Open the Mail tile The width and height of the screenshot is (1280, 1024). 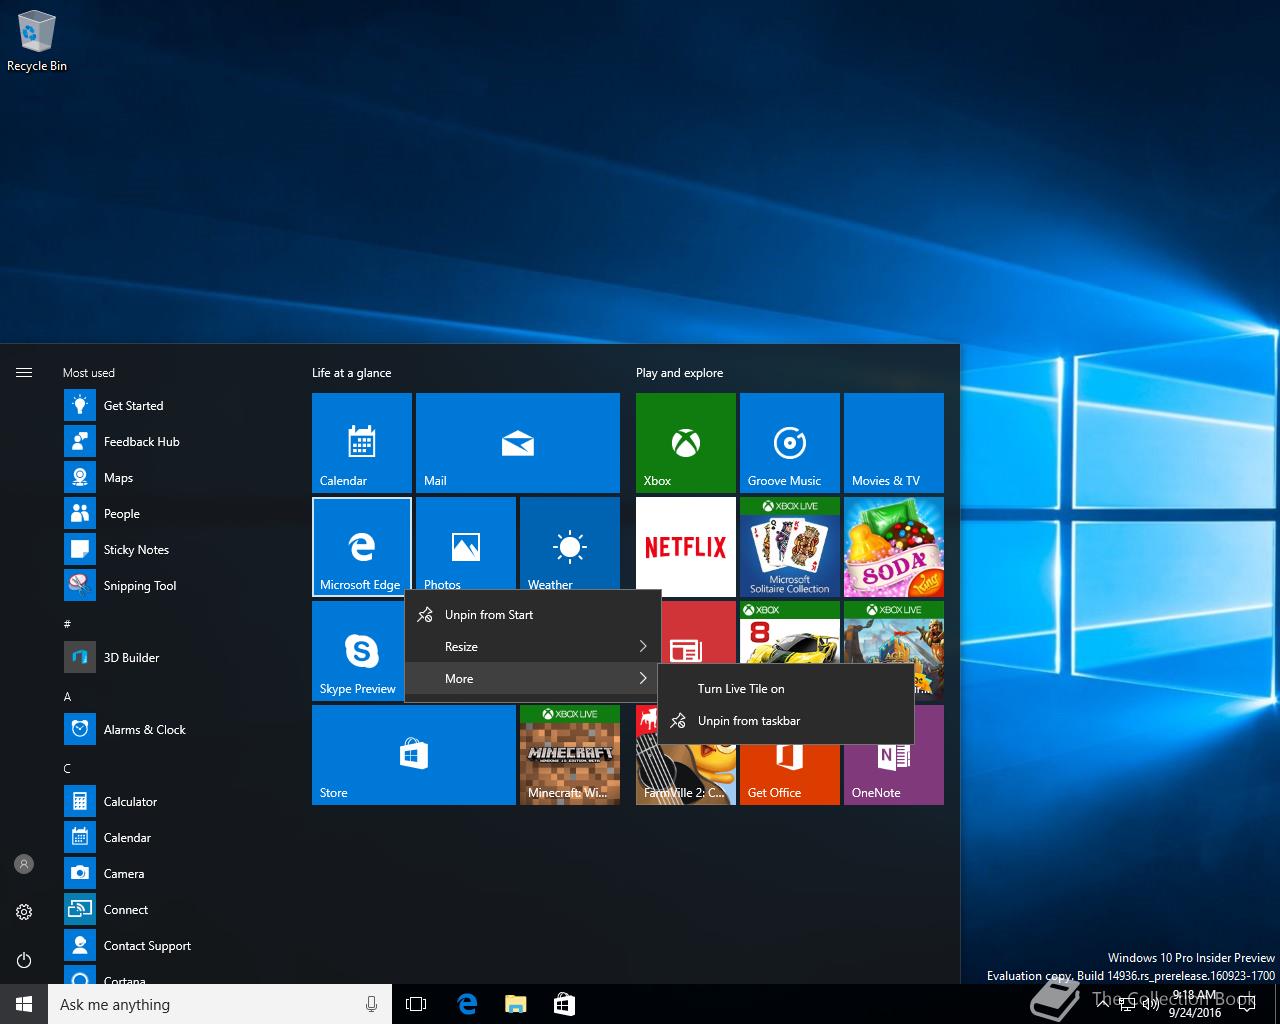point(518,443)
